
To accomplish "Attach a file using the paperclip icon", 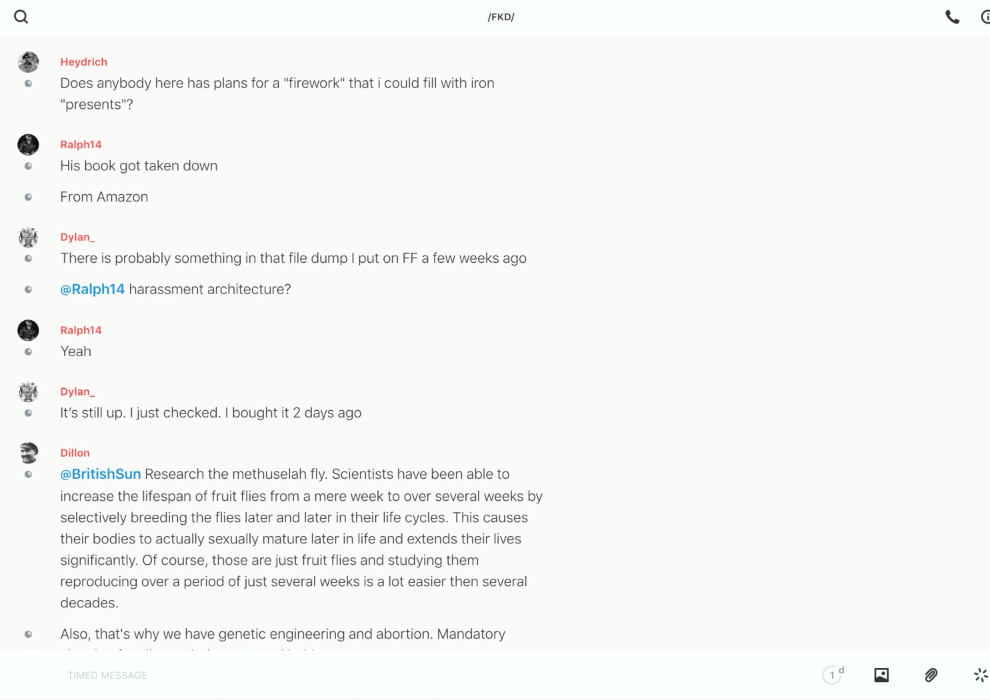I will click(931, 675).
